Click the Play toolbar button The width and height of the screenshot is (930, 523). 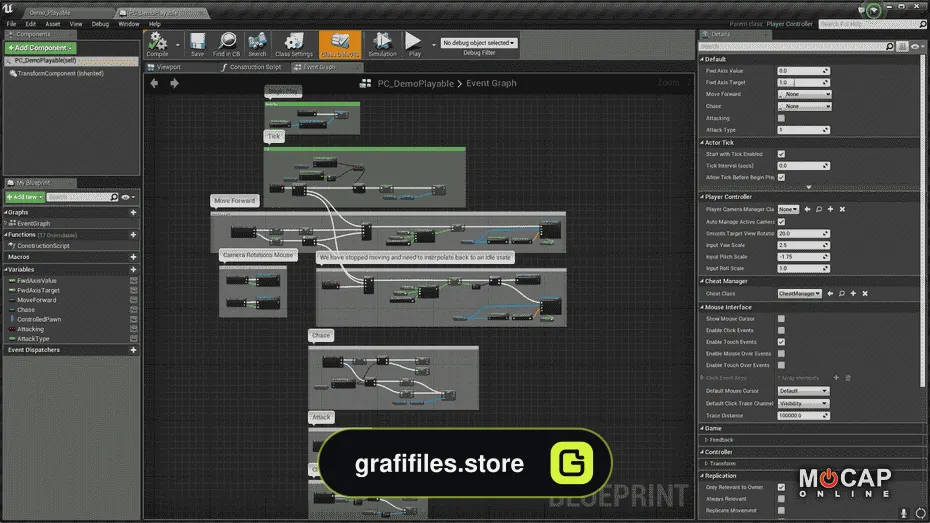coord(414,45)
